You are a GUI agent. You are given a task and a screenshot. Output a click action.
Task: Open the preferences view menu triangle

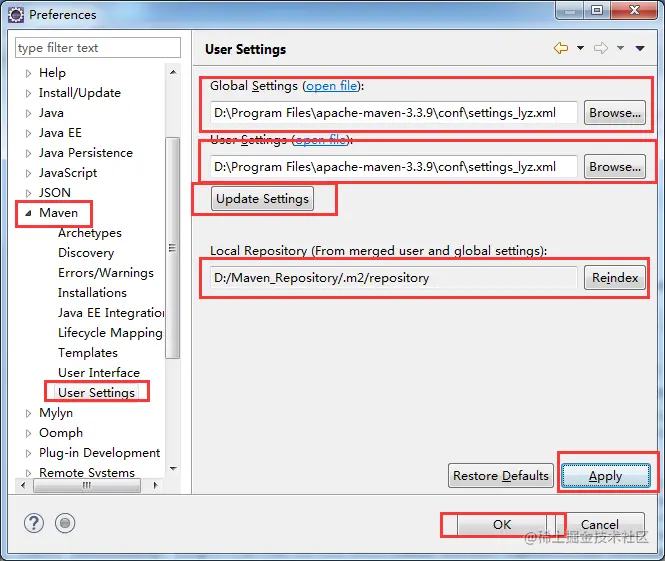pos(640,48)
